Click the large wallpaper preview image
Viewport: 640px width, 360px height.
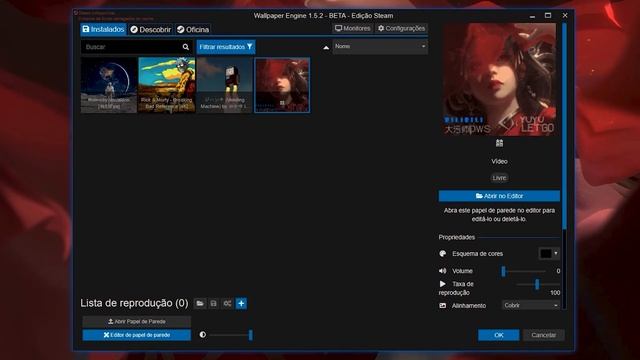tap(499, 79)
